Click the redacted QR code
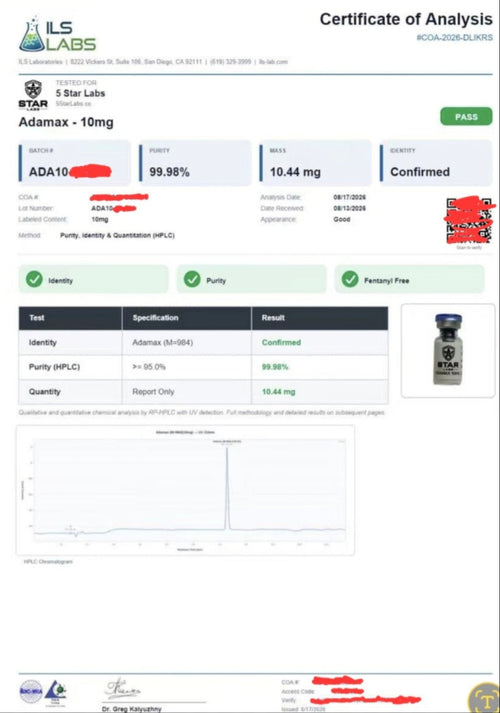Viewport: 500px width, 713px height. tap(469, 221)
